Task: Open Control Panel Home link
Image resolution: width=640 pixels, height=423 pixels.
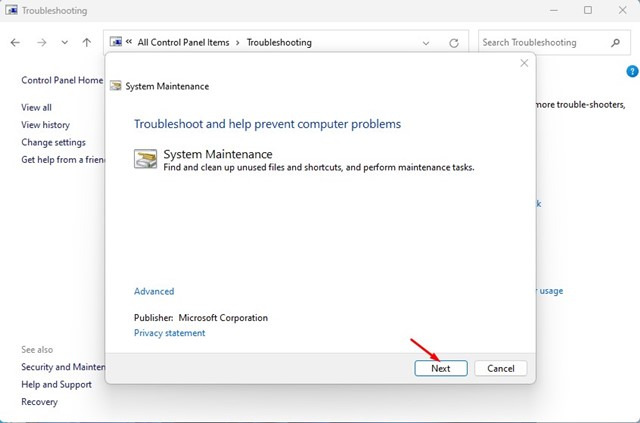Action: click(x=62, y=80)
